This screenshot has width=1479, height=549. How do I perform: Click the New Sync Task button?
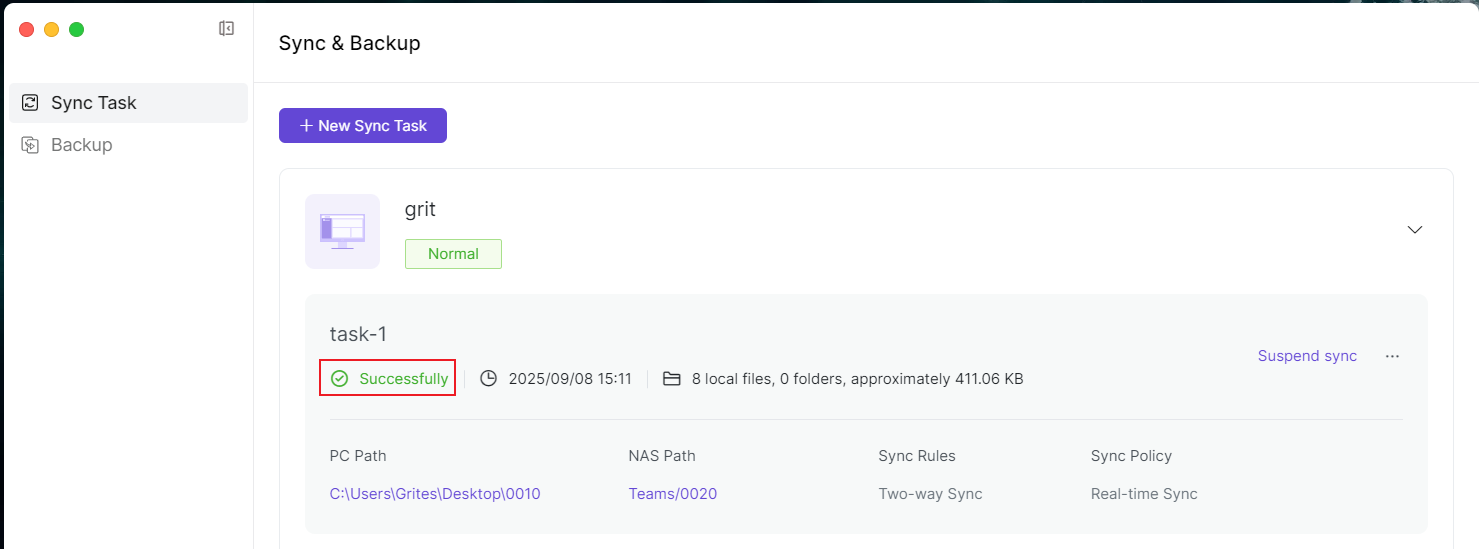click(x=363, y=126)
